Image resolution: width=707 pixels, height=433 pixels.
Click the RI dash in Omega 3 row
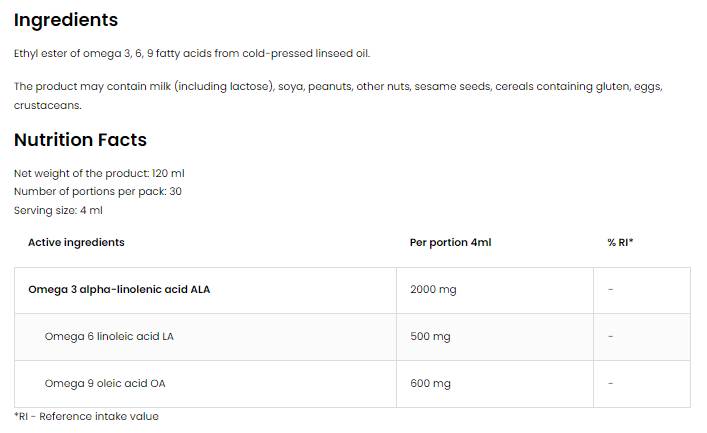tap(610, 290)
